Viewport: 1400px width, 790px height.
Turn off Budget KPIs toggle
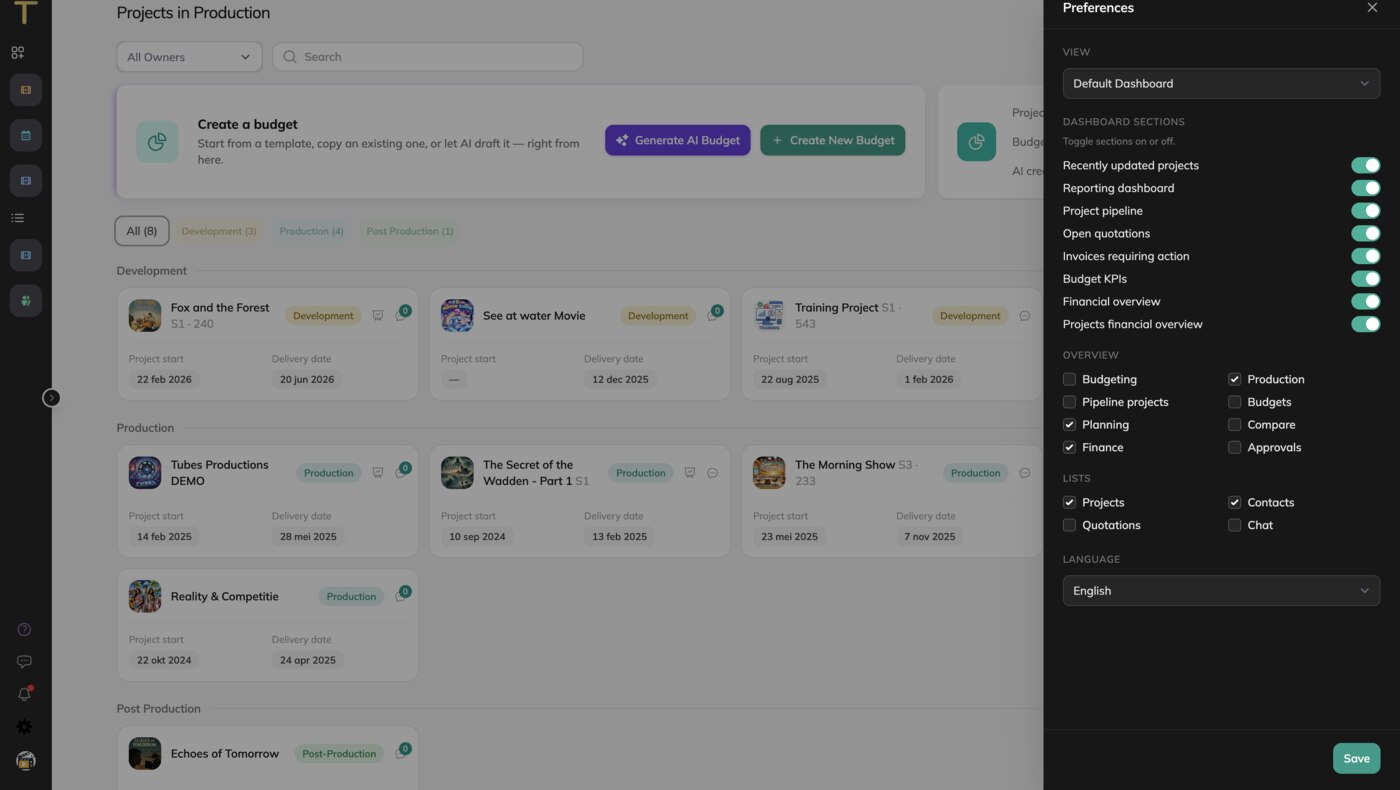click(1365, 279)
